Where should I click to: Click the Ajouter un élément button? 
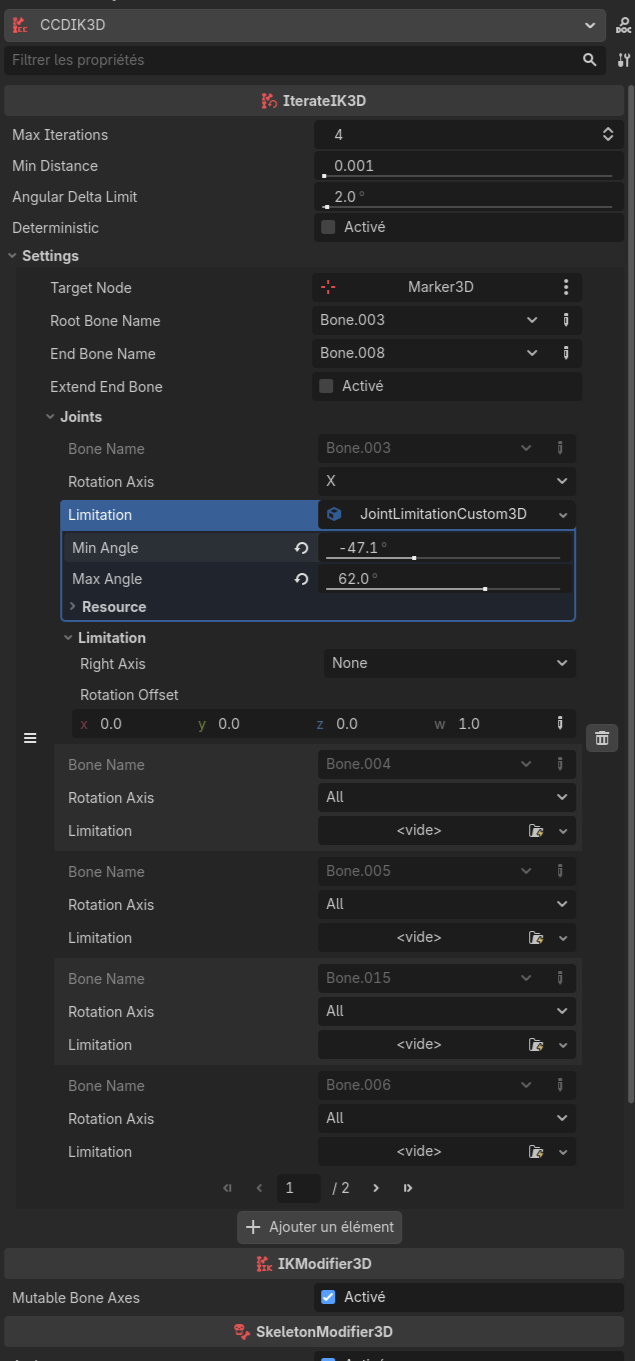tap(320, 1227)
